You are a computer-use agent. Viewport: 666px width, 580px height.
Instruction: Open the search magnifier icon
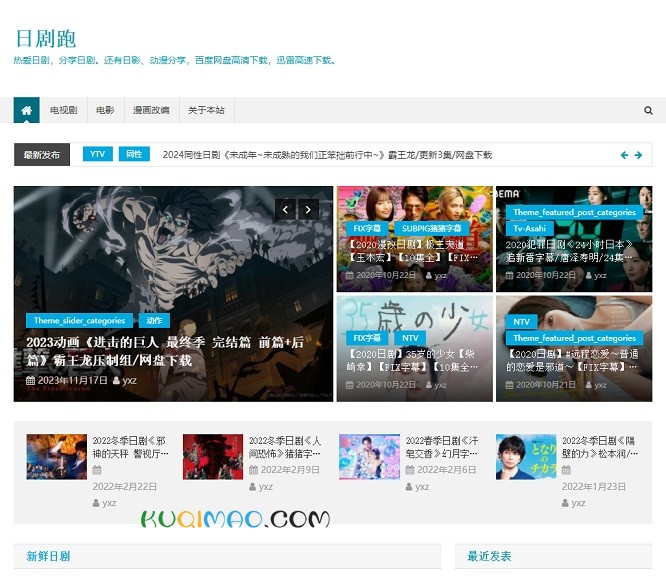pyautogui.click(x=648, y=110)
